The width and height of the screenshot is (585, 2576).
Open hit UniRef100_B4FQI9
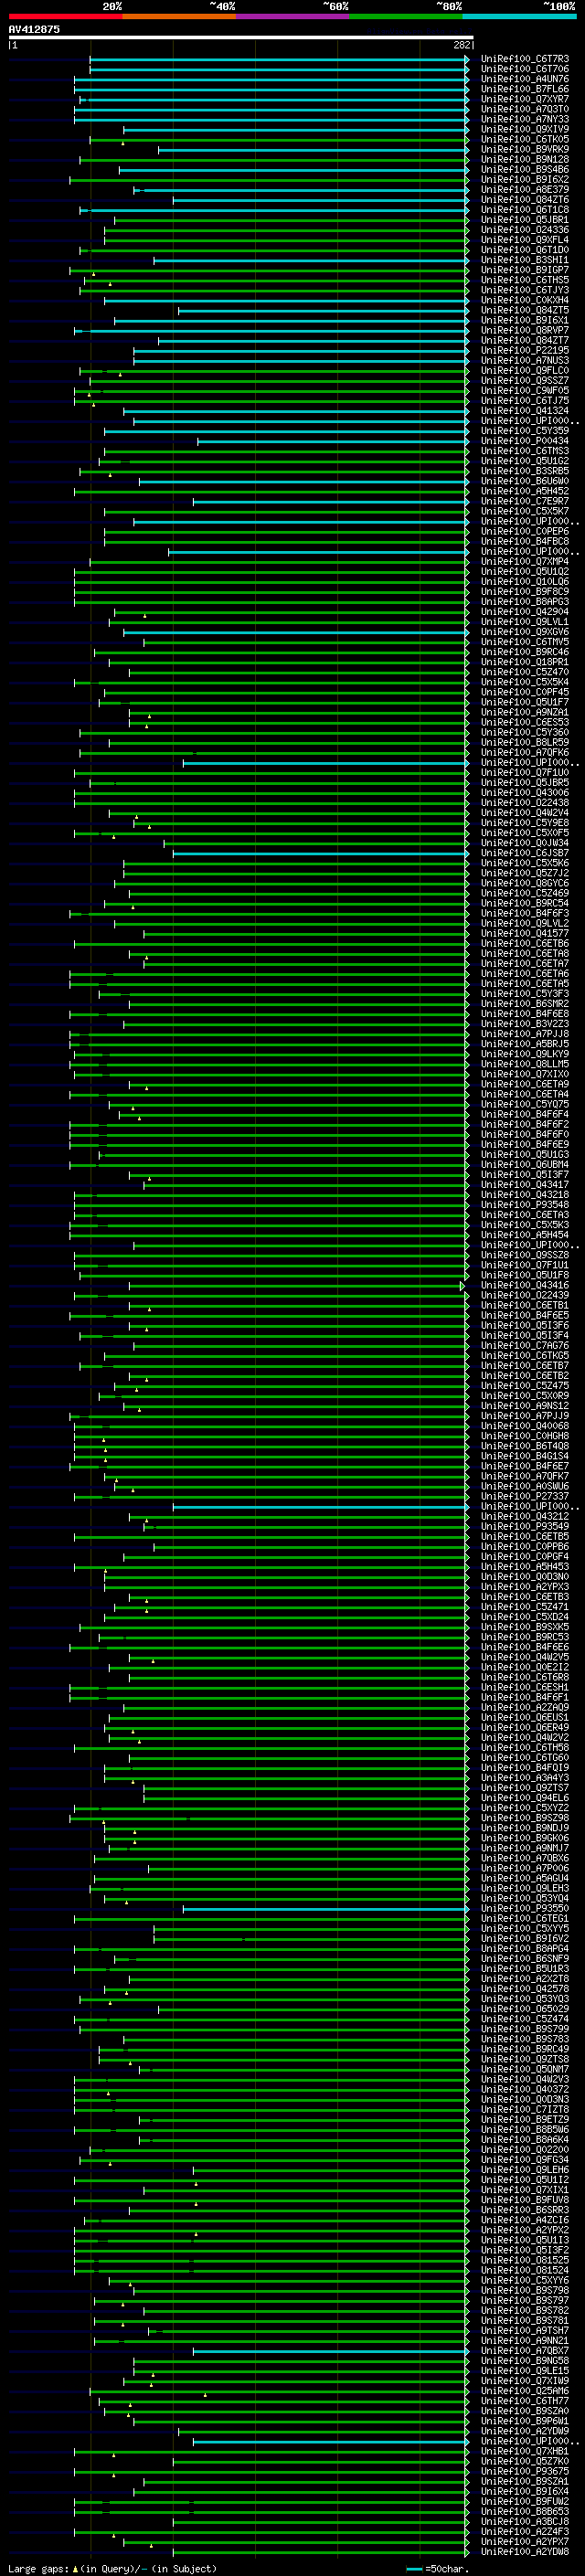(x=525, y=1768)
